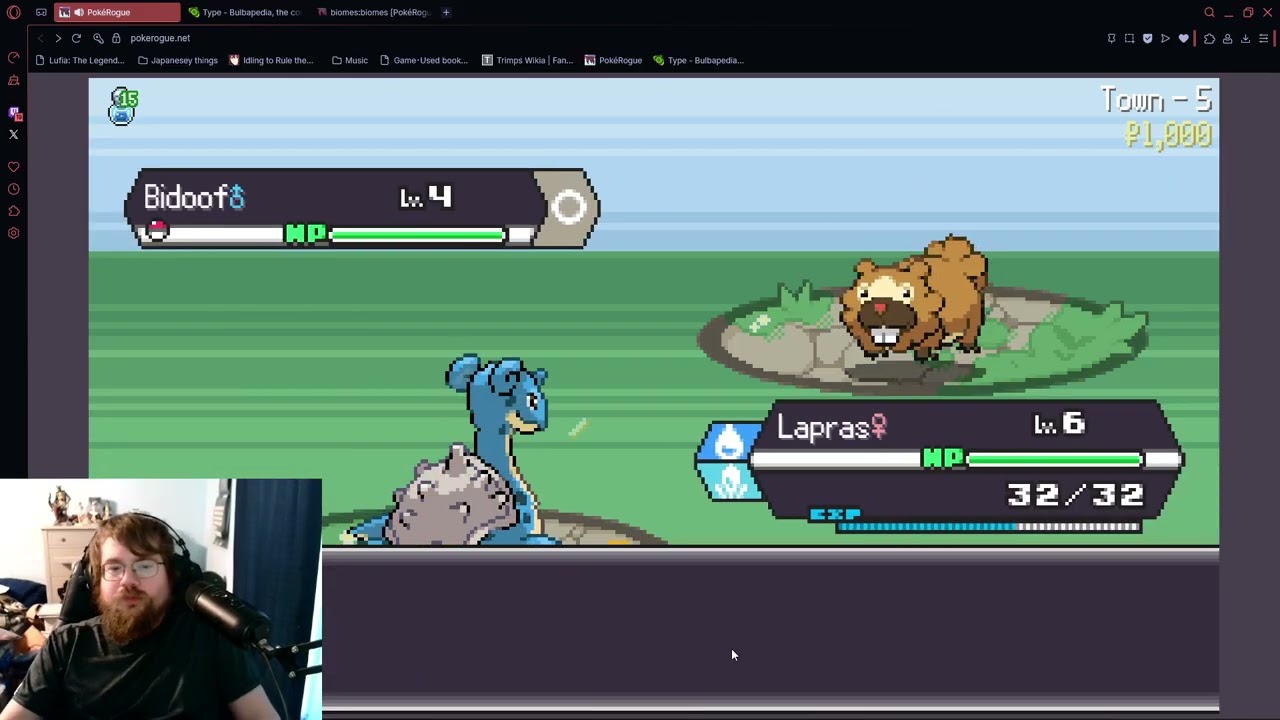Open Lufia: The Legend bookmark
Screen dimensions: 1280x720
pos(79,60)
